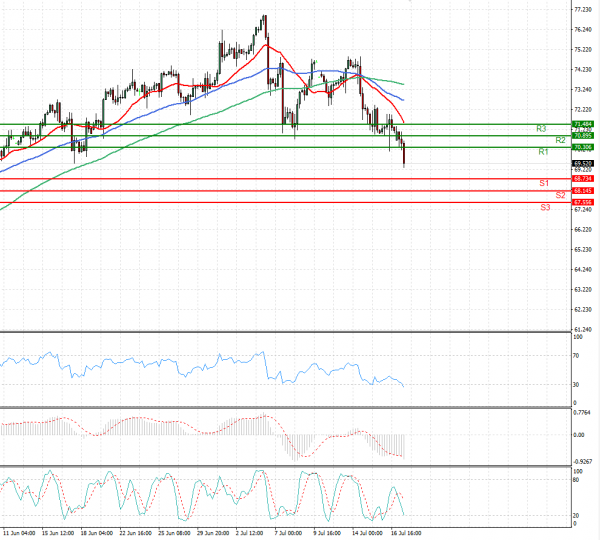
Task: Click the R2 resistance label
Action: (560, 140)
